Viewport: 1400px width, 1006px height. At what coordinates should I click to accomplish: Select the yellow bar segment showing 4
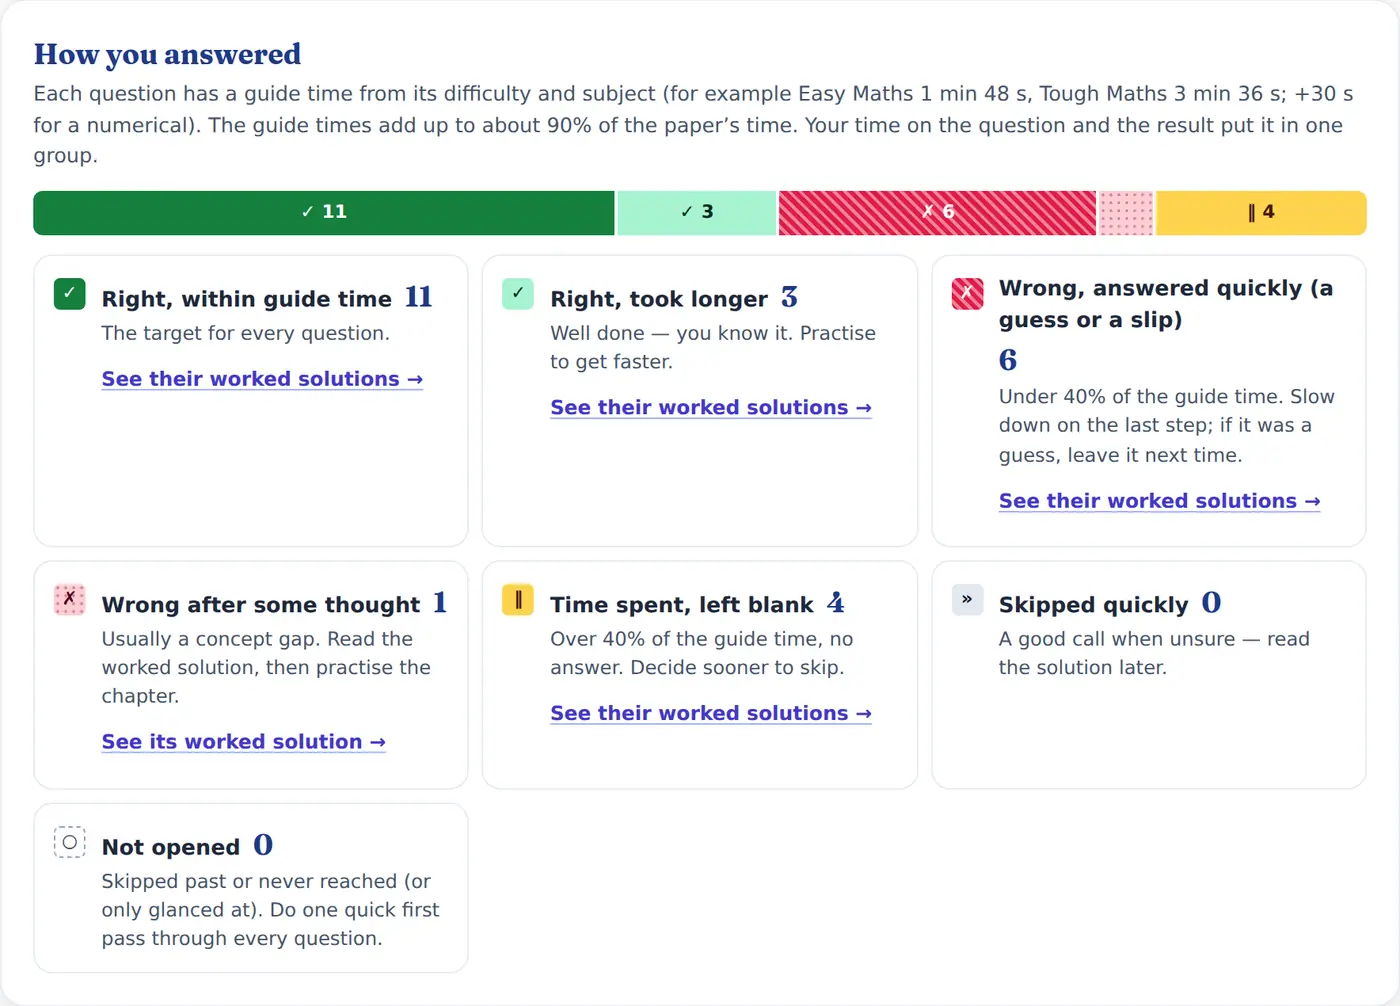1262,213
